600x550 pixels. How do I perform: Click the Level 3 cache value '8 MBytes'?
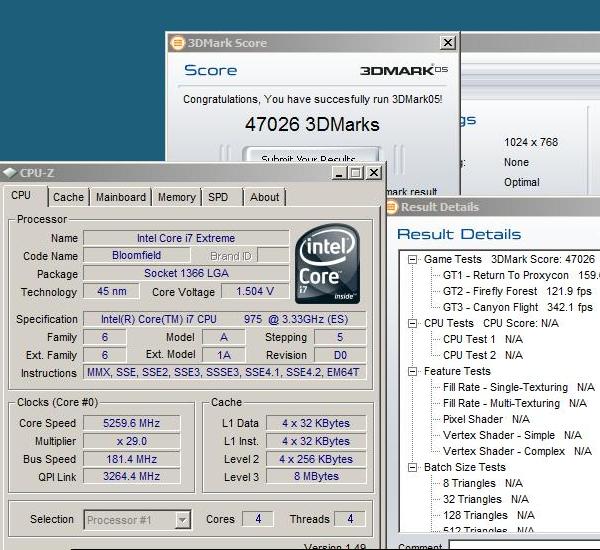(316, 477)
